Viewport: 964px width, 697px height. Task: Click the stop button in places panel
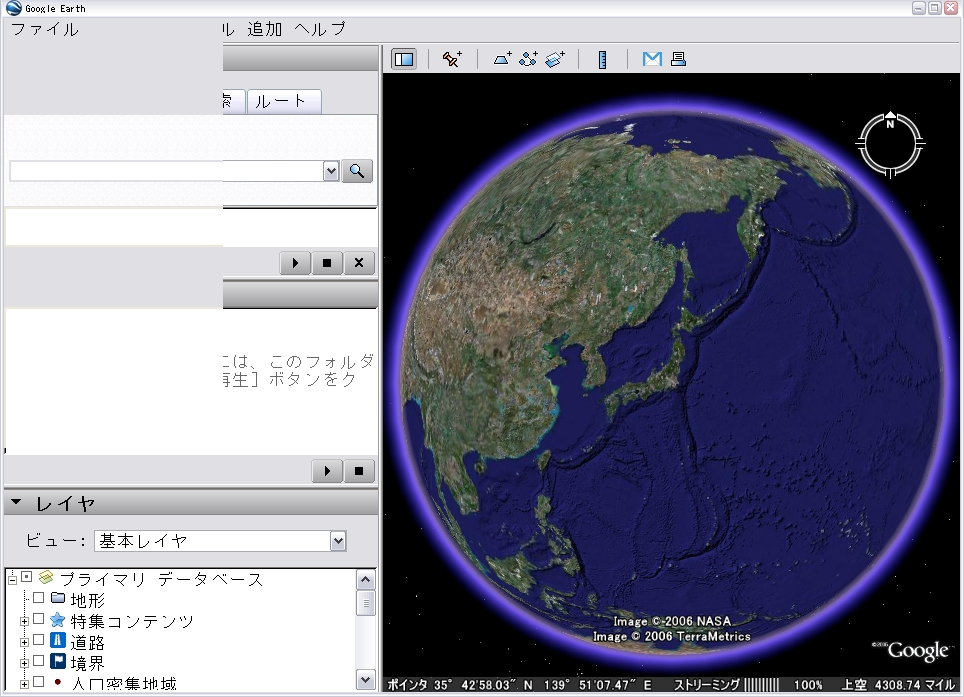[359, 471]
